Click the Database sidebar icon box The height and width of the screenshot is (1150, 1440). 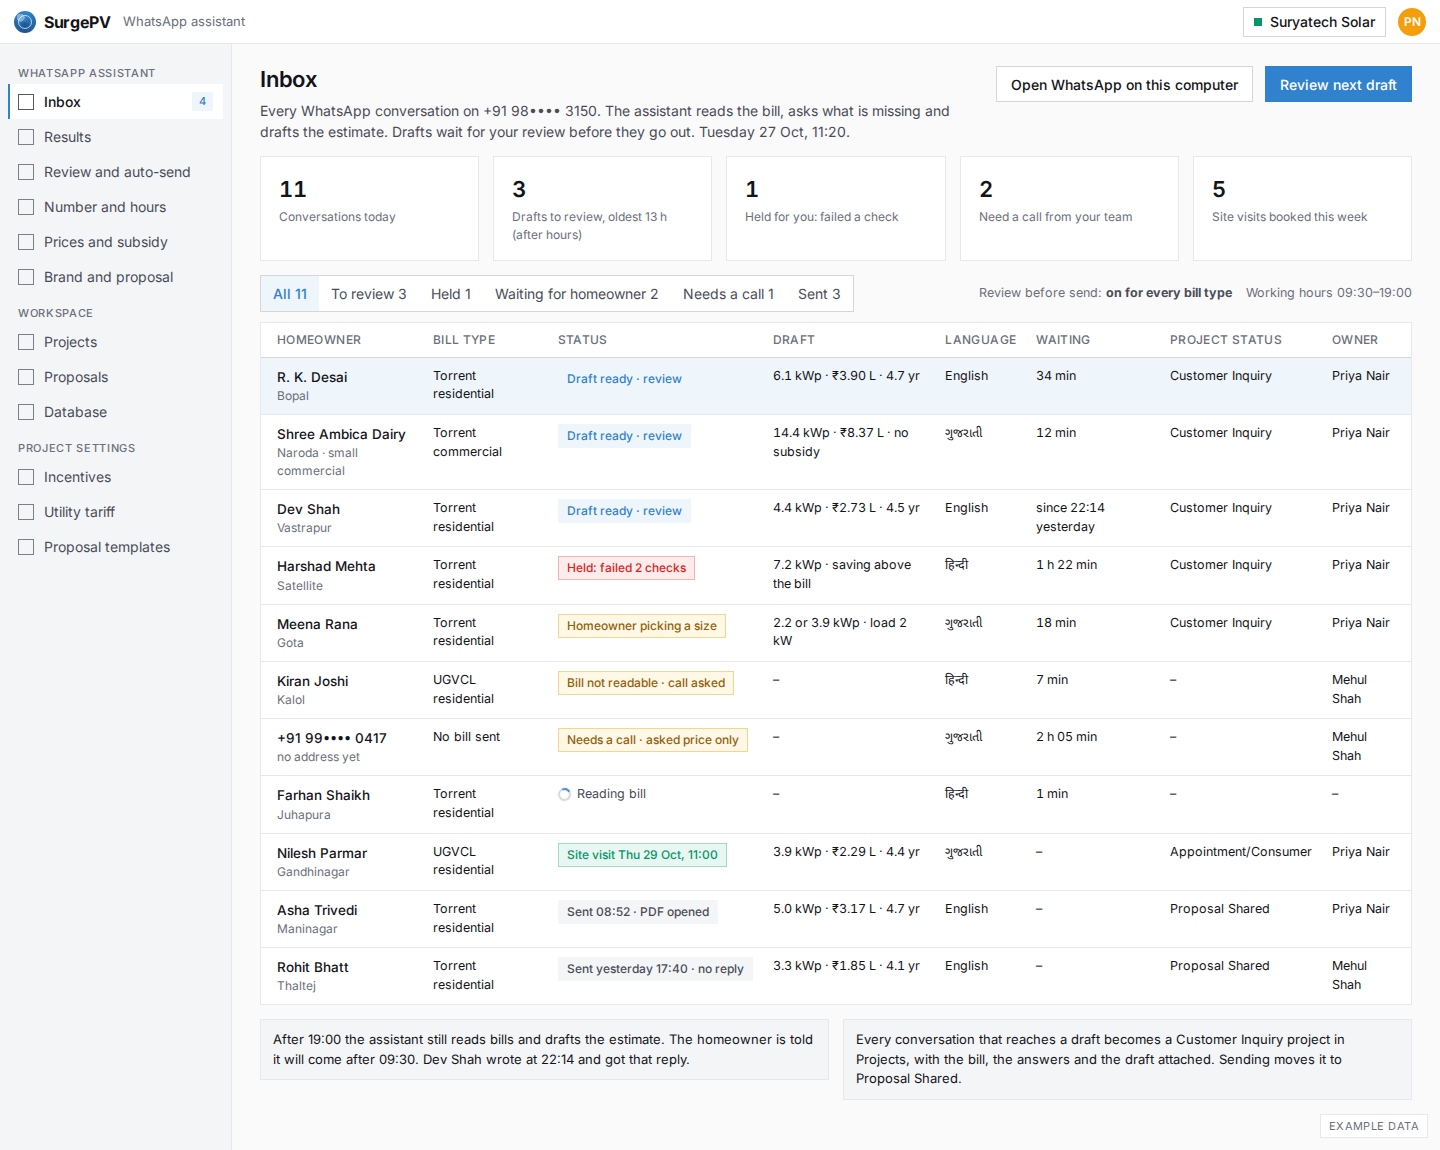26,412
